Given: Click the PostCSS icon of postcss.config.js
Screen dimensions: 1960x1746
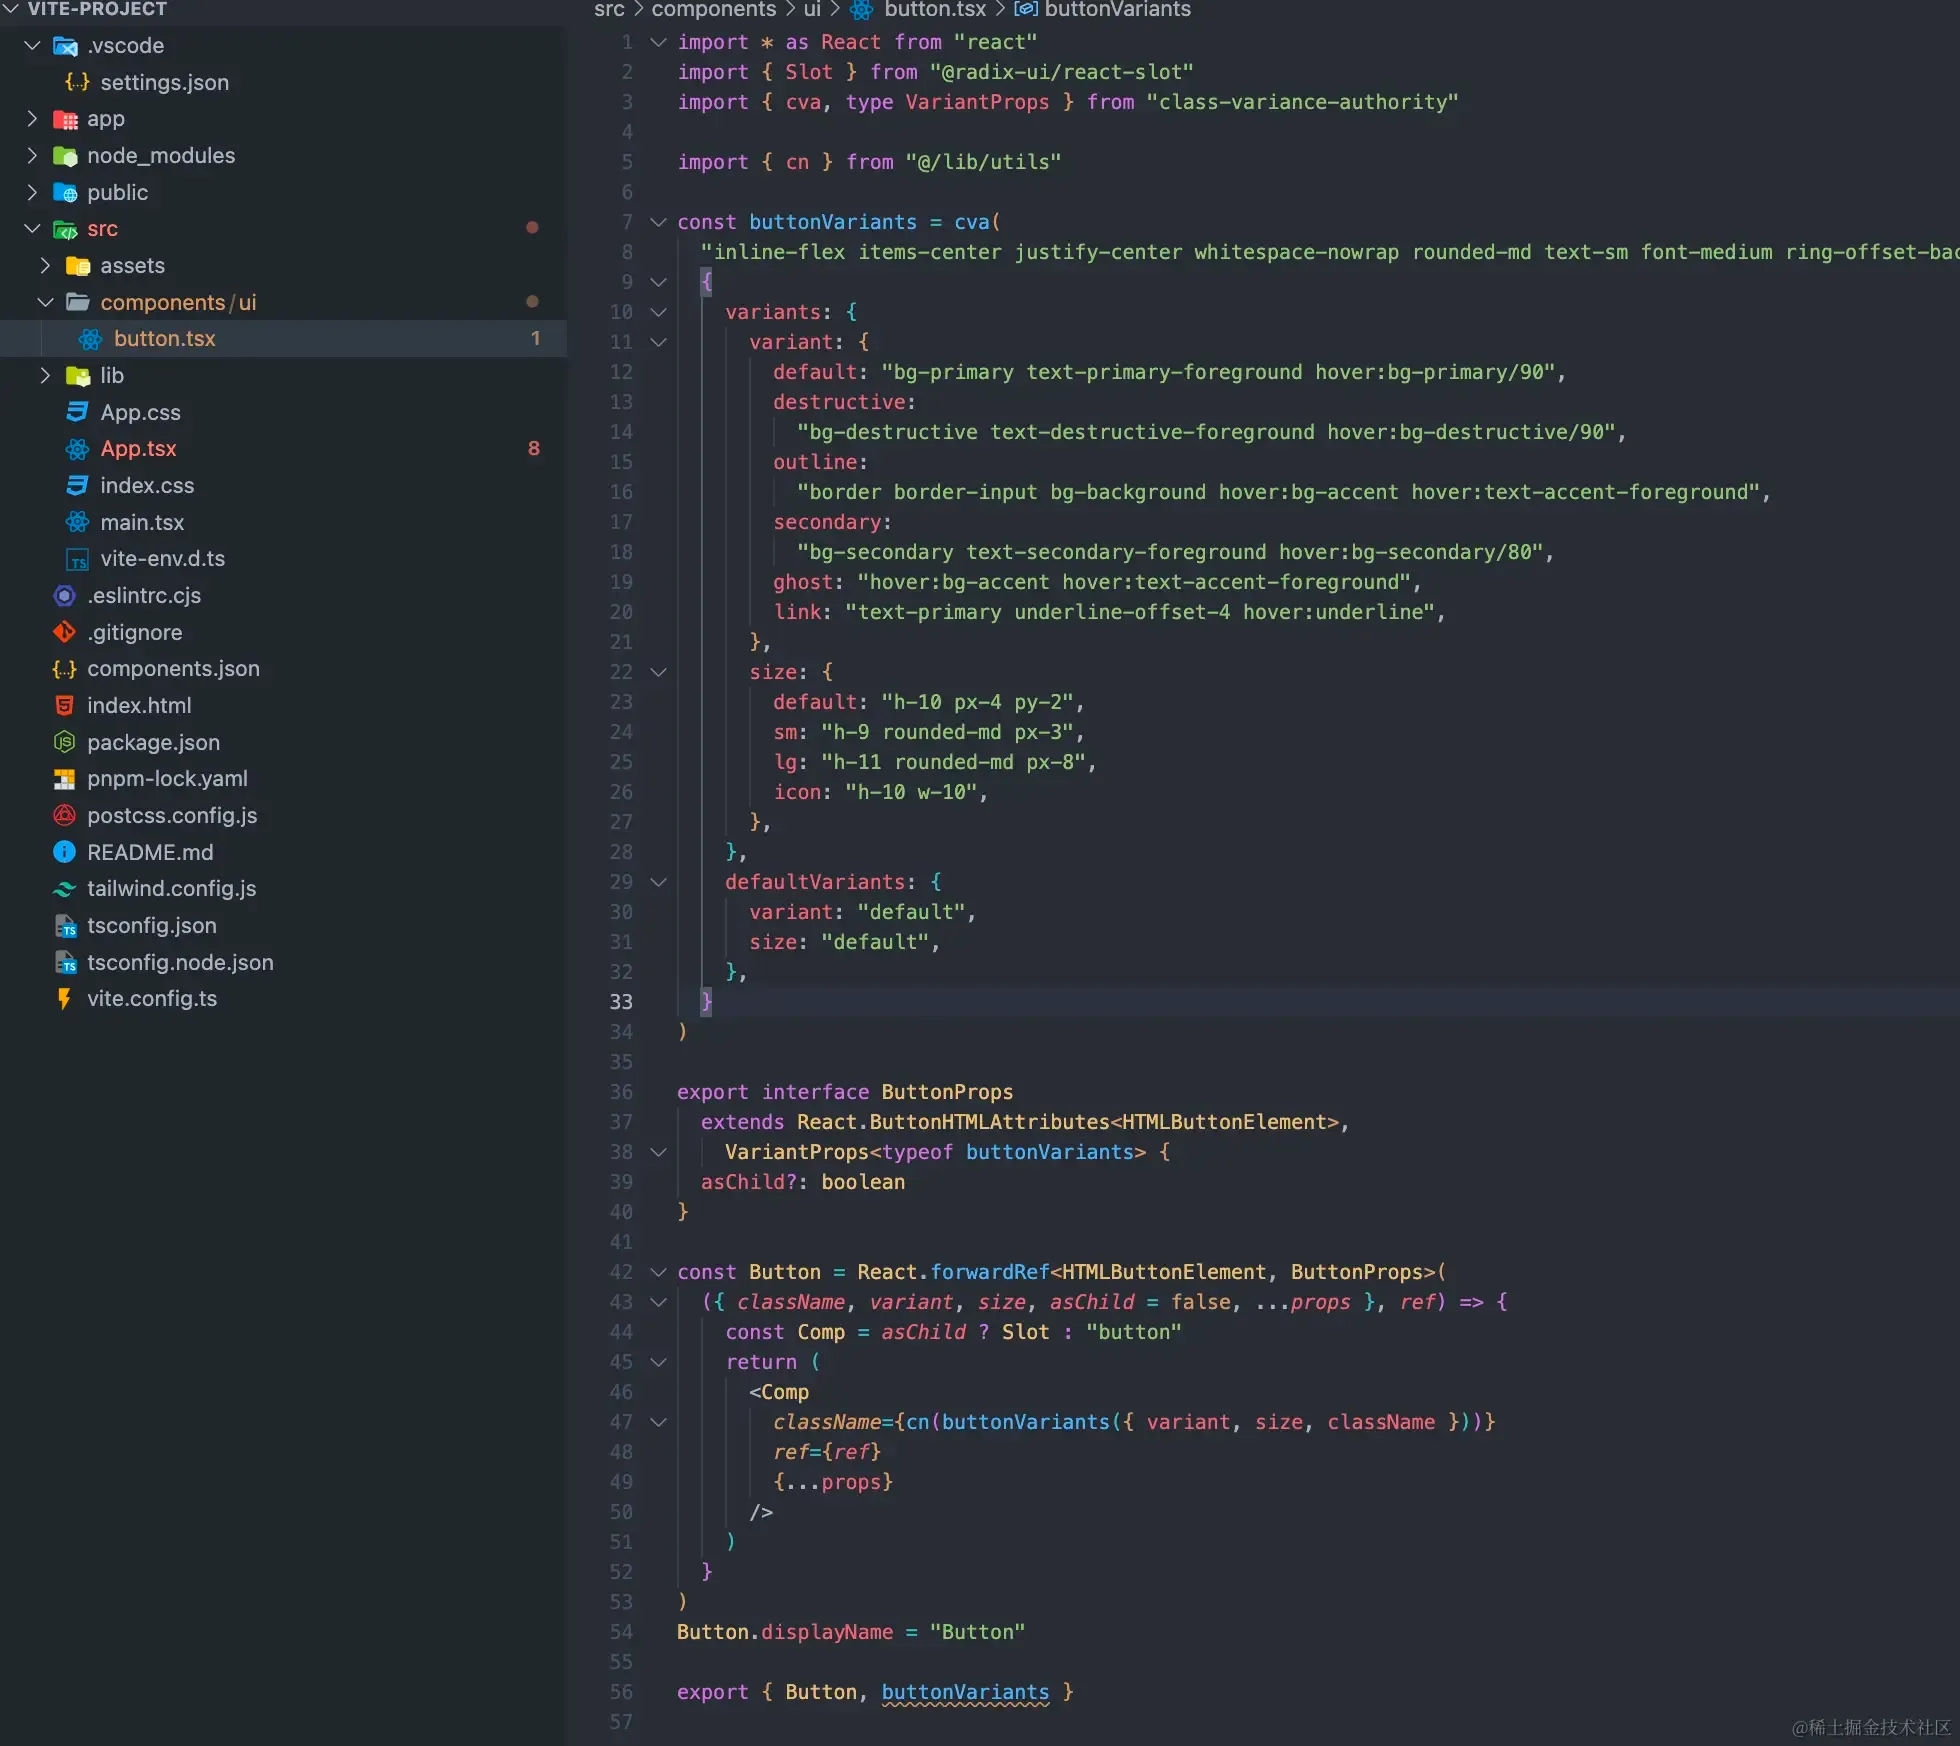Looking at the screenshot, I should pyautogui.click(x=65, y=816).
